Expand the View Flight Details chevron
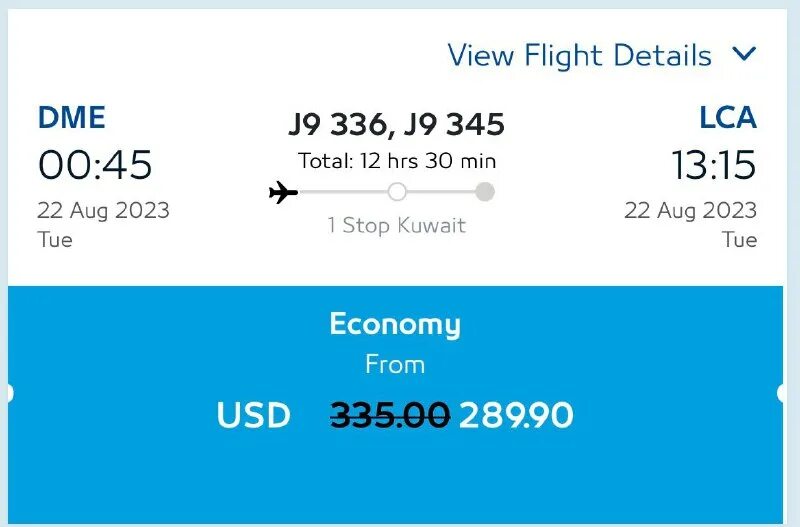The height and width of the screenshot is (527, 800). tap(744, 54)
